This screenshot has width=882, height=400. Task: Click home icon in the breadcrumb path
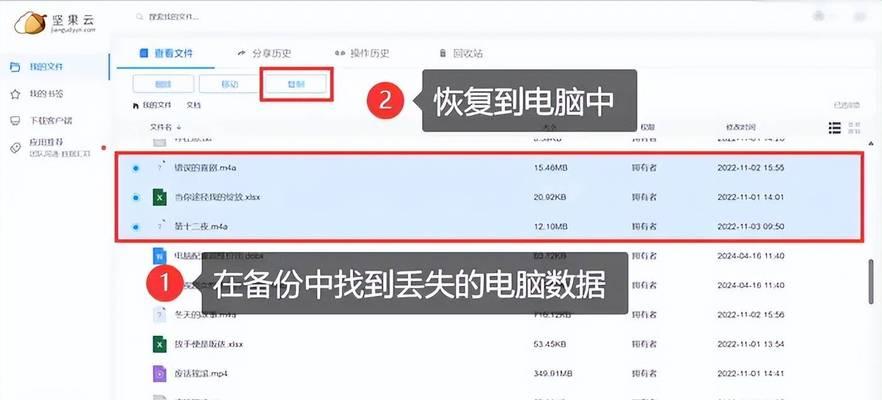[x=136, y=105]
